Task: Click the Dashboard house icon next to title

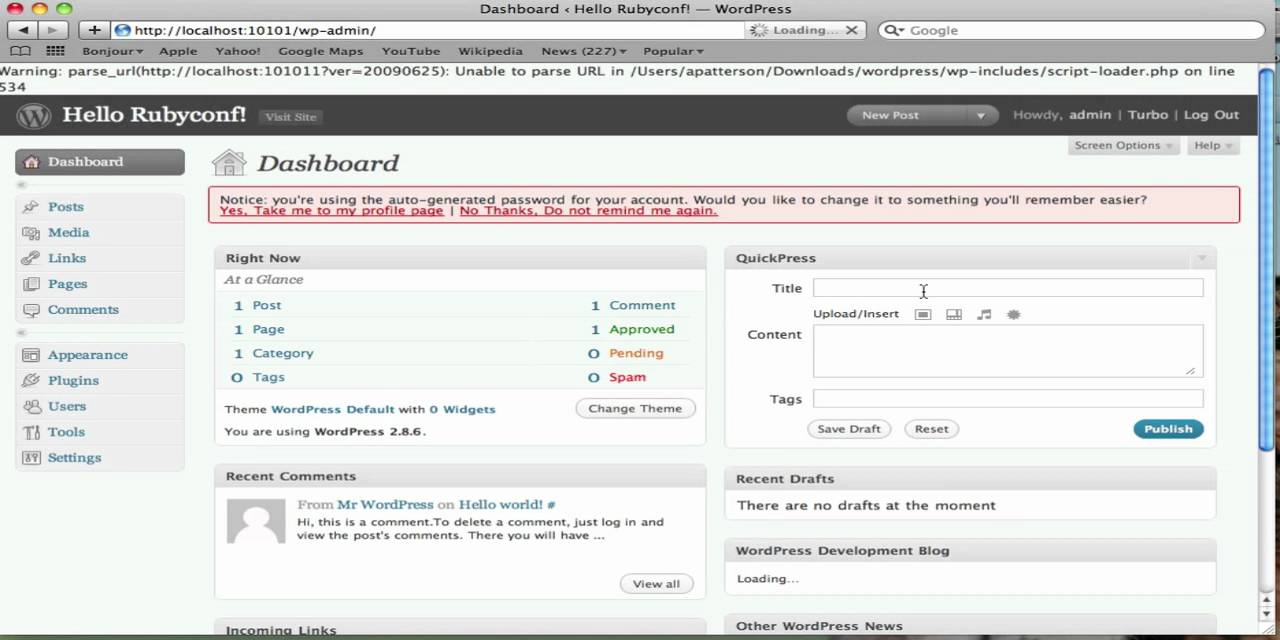Action: pyautogui.click(x=229, y=162)
